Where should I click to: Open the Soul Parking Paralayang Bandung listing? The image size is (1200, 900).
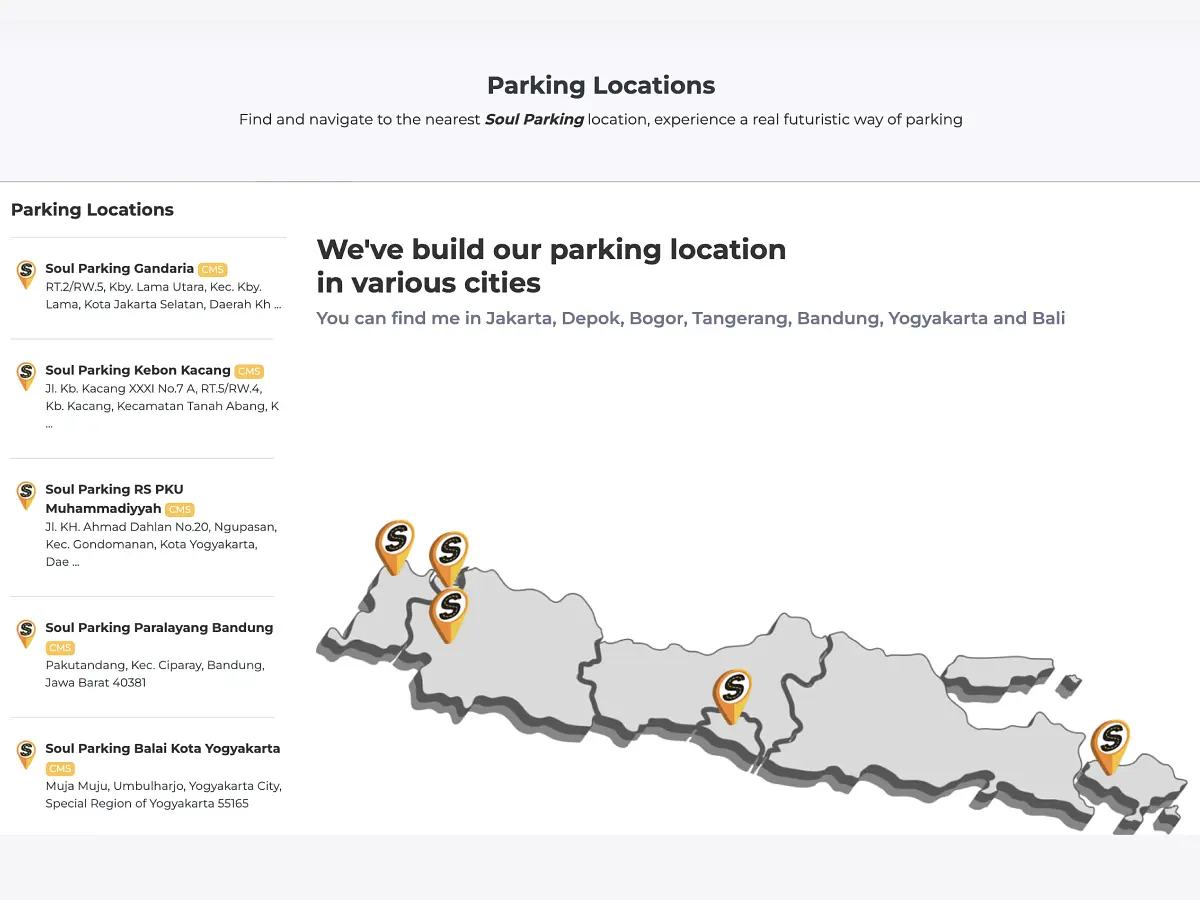click(x=159, y=628)
